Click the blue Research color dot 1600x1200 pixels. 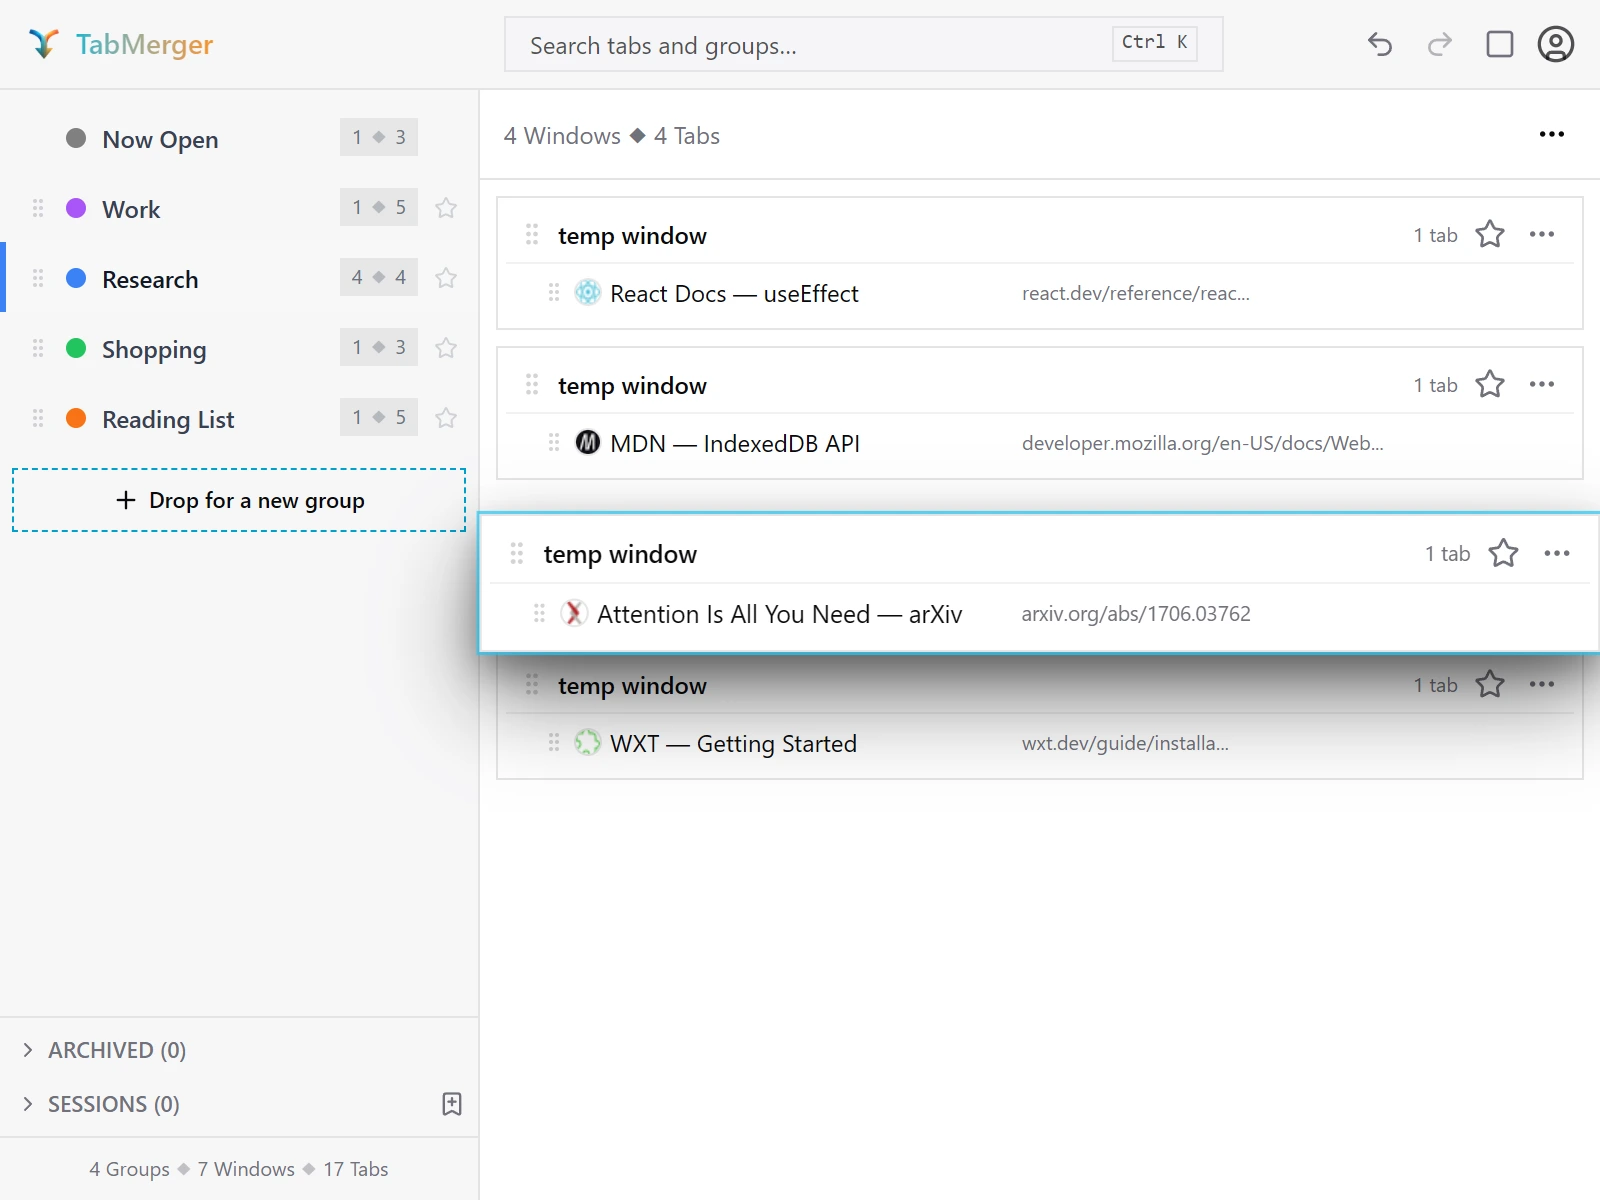tap(76, 278)
